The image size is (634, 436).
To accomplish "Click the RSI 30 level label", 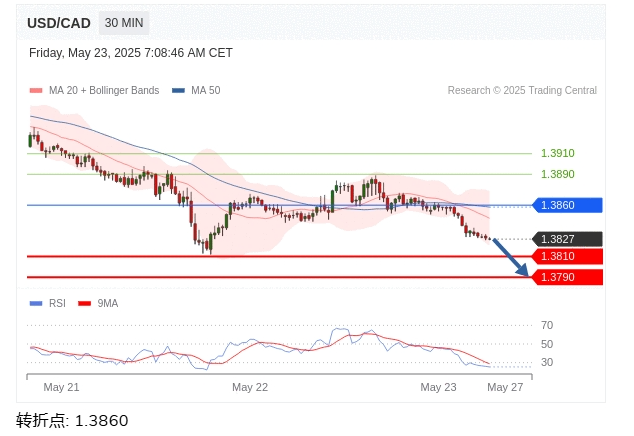I will click(547, 362).
